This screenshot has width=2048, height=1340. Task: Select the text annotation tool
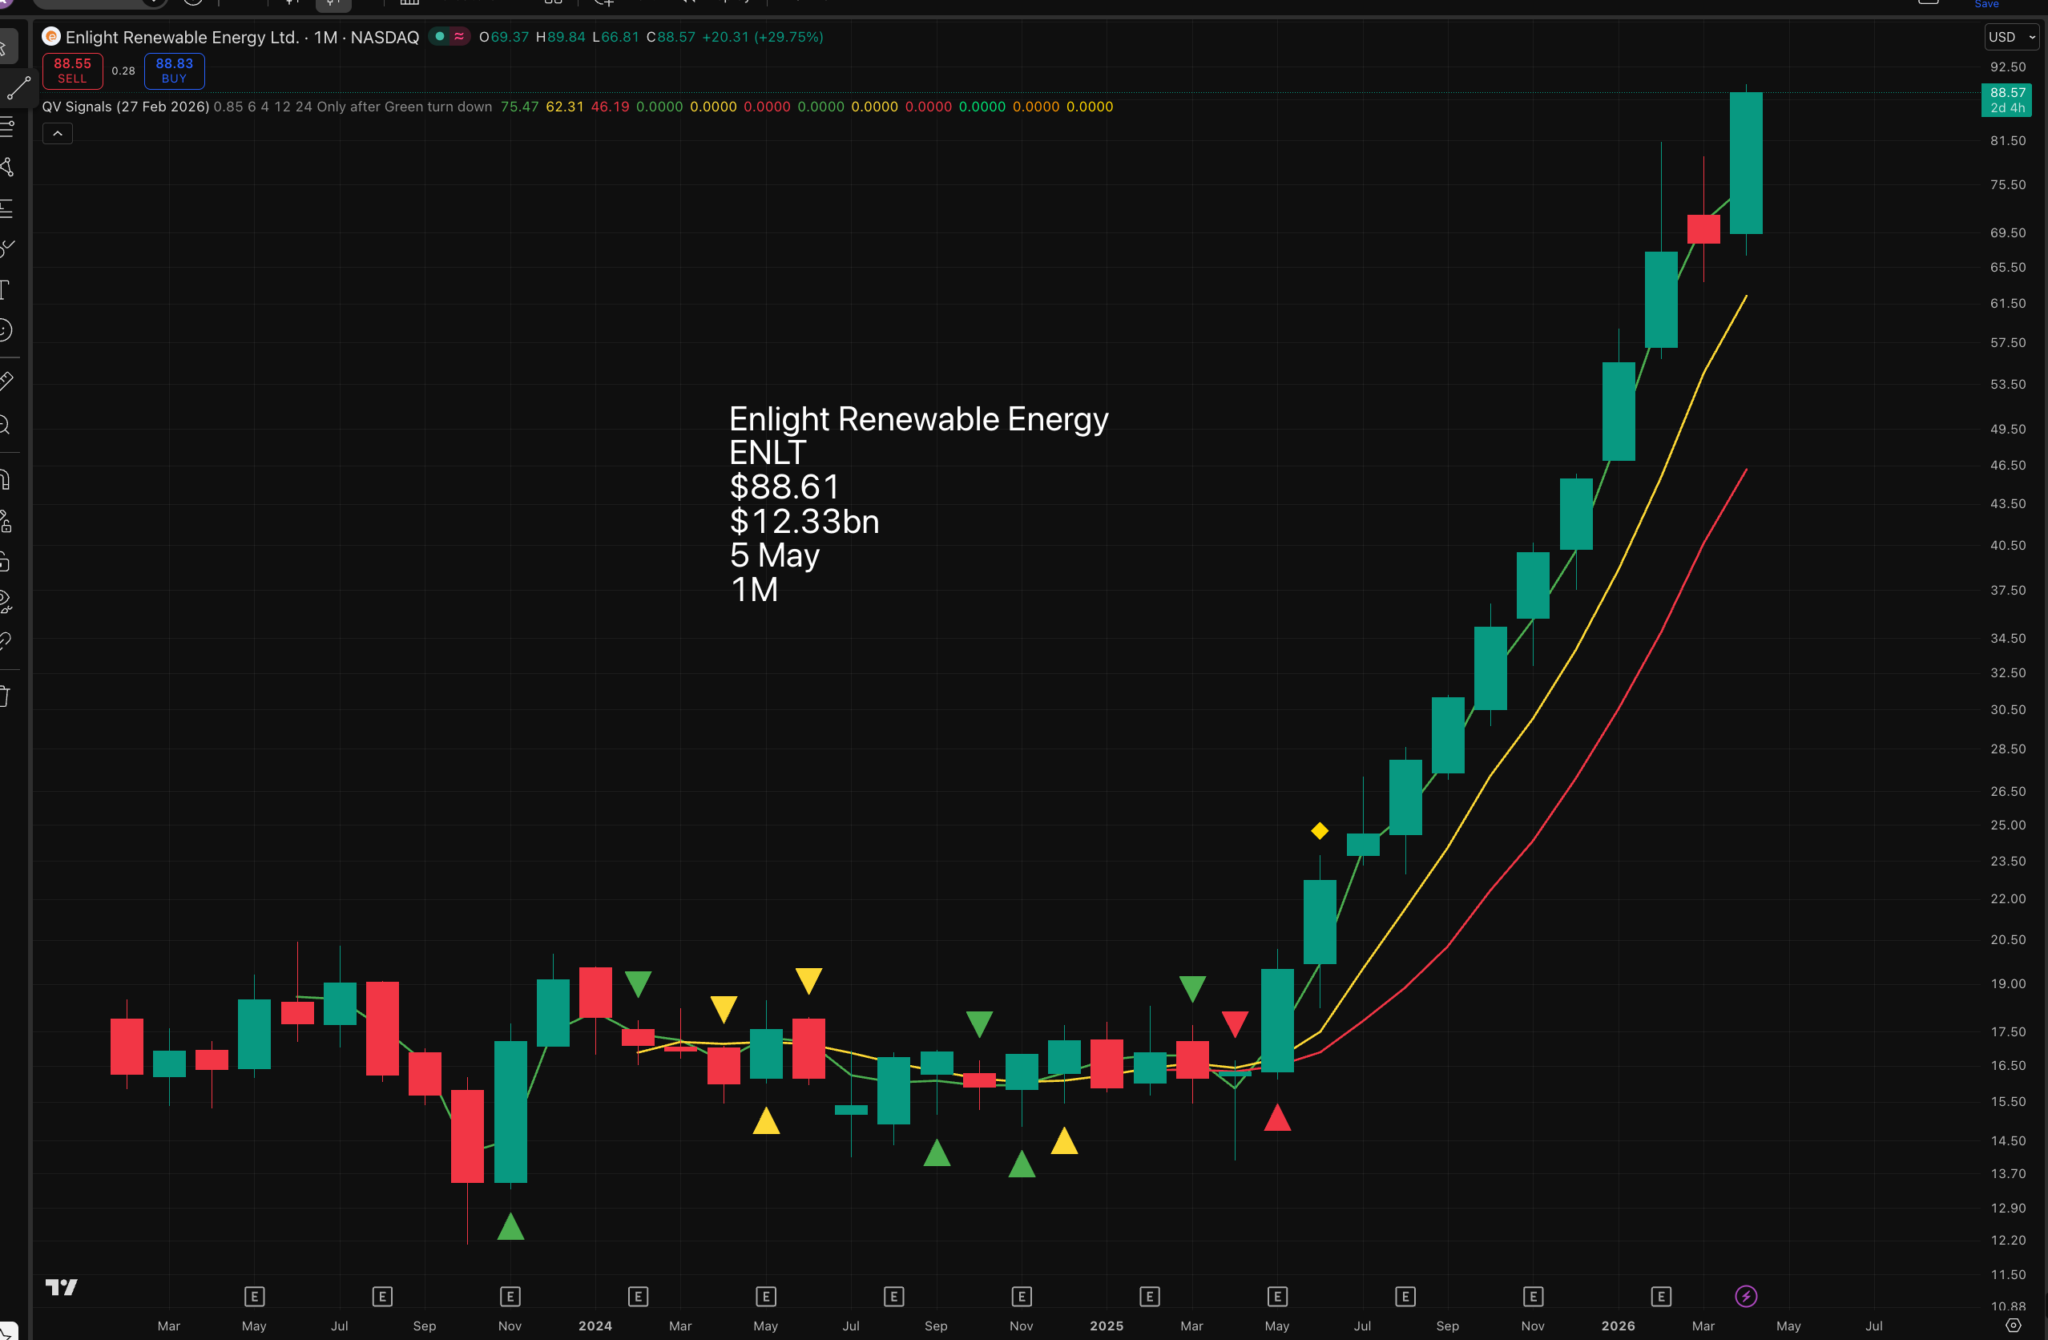(x=6, y=290)
